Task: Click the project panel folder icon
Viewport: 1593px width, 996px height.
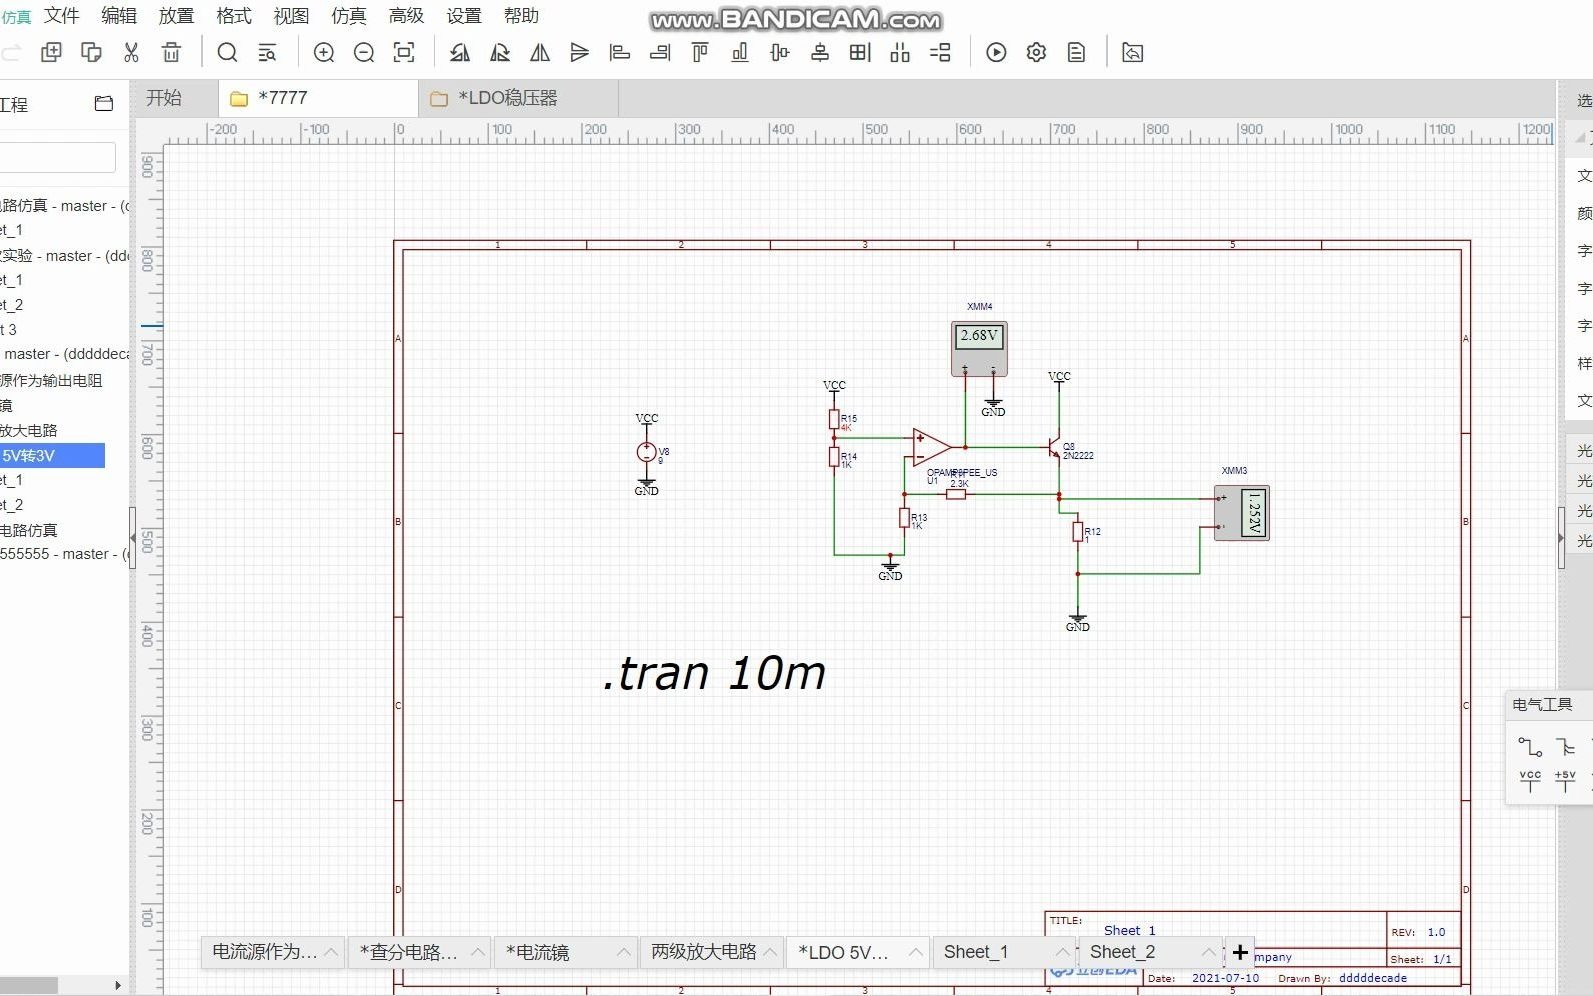Action: [x=104, y=103]
